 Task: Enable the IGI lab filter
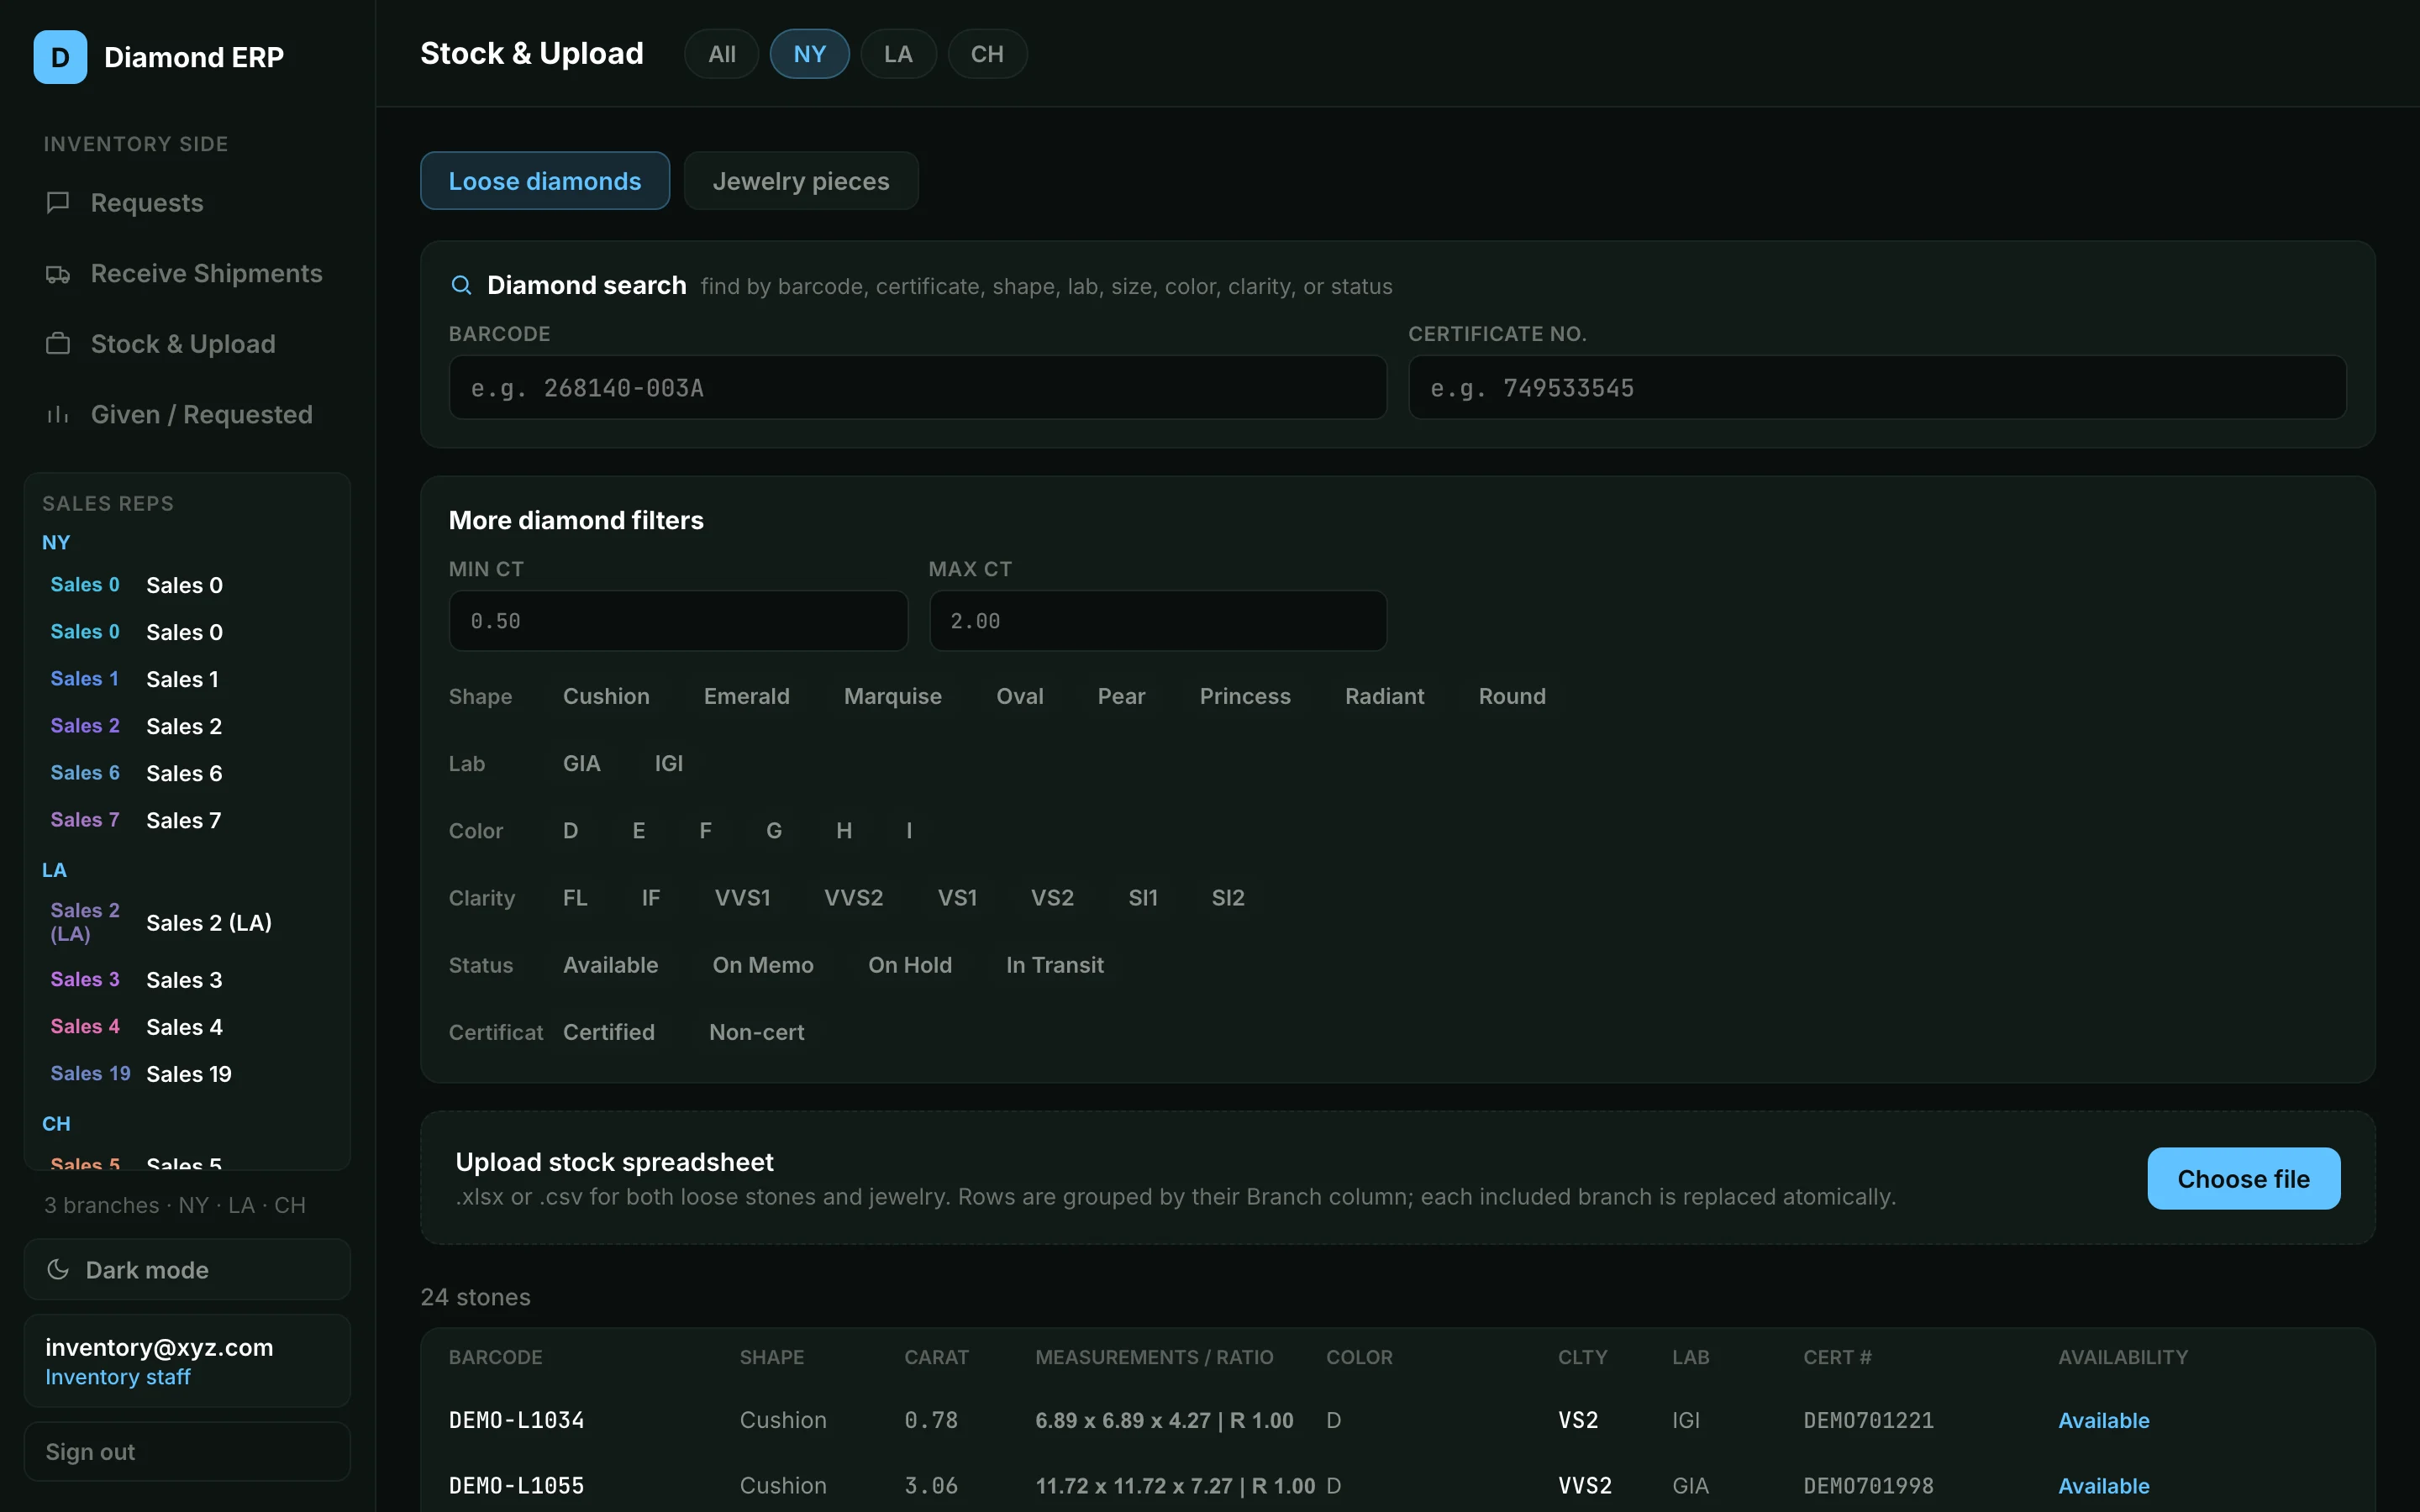click(x=669, y=763)
